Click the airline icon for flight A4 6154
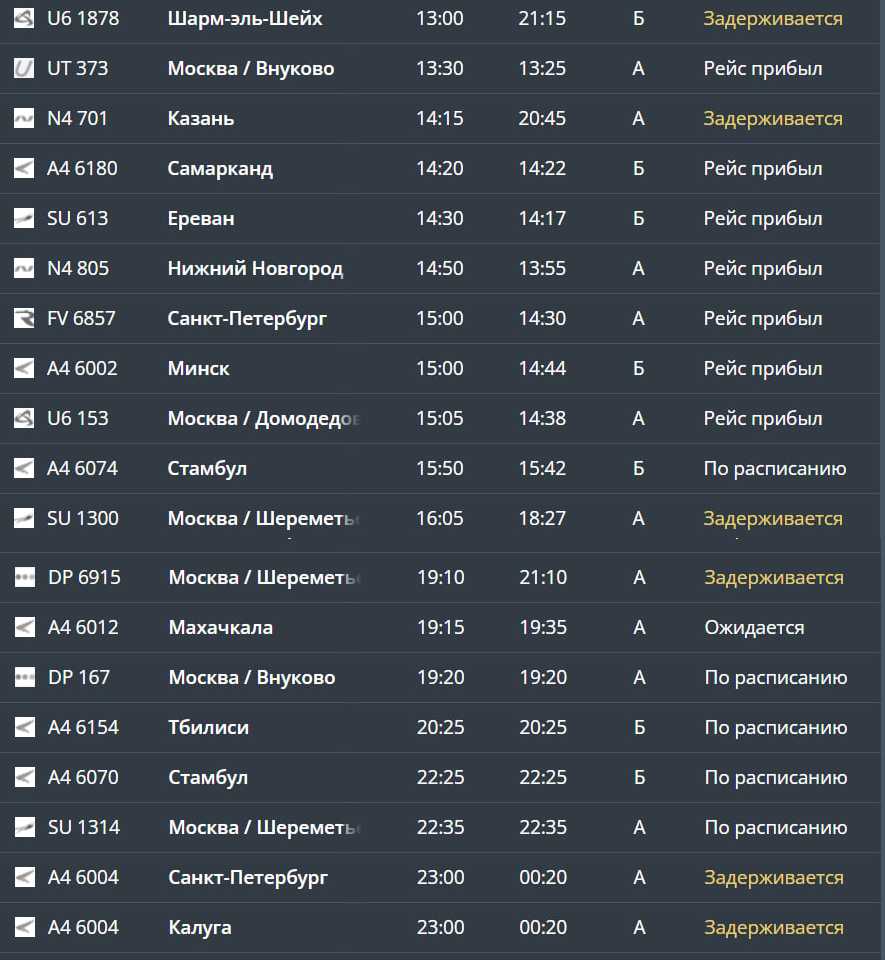The width and height of the screenshot is (885, 960). coord(25,728)
